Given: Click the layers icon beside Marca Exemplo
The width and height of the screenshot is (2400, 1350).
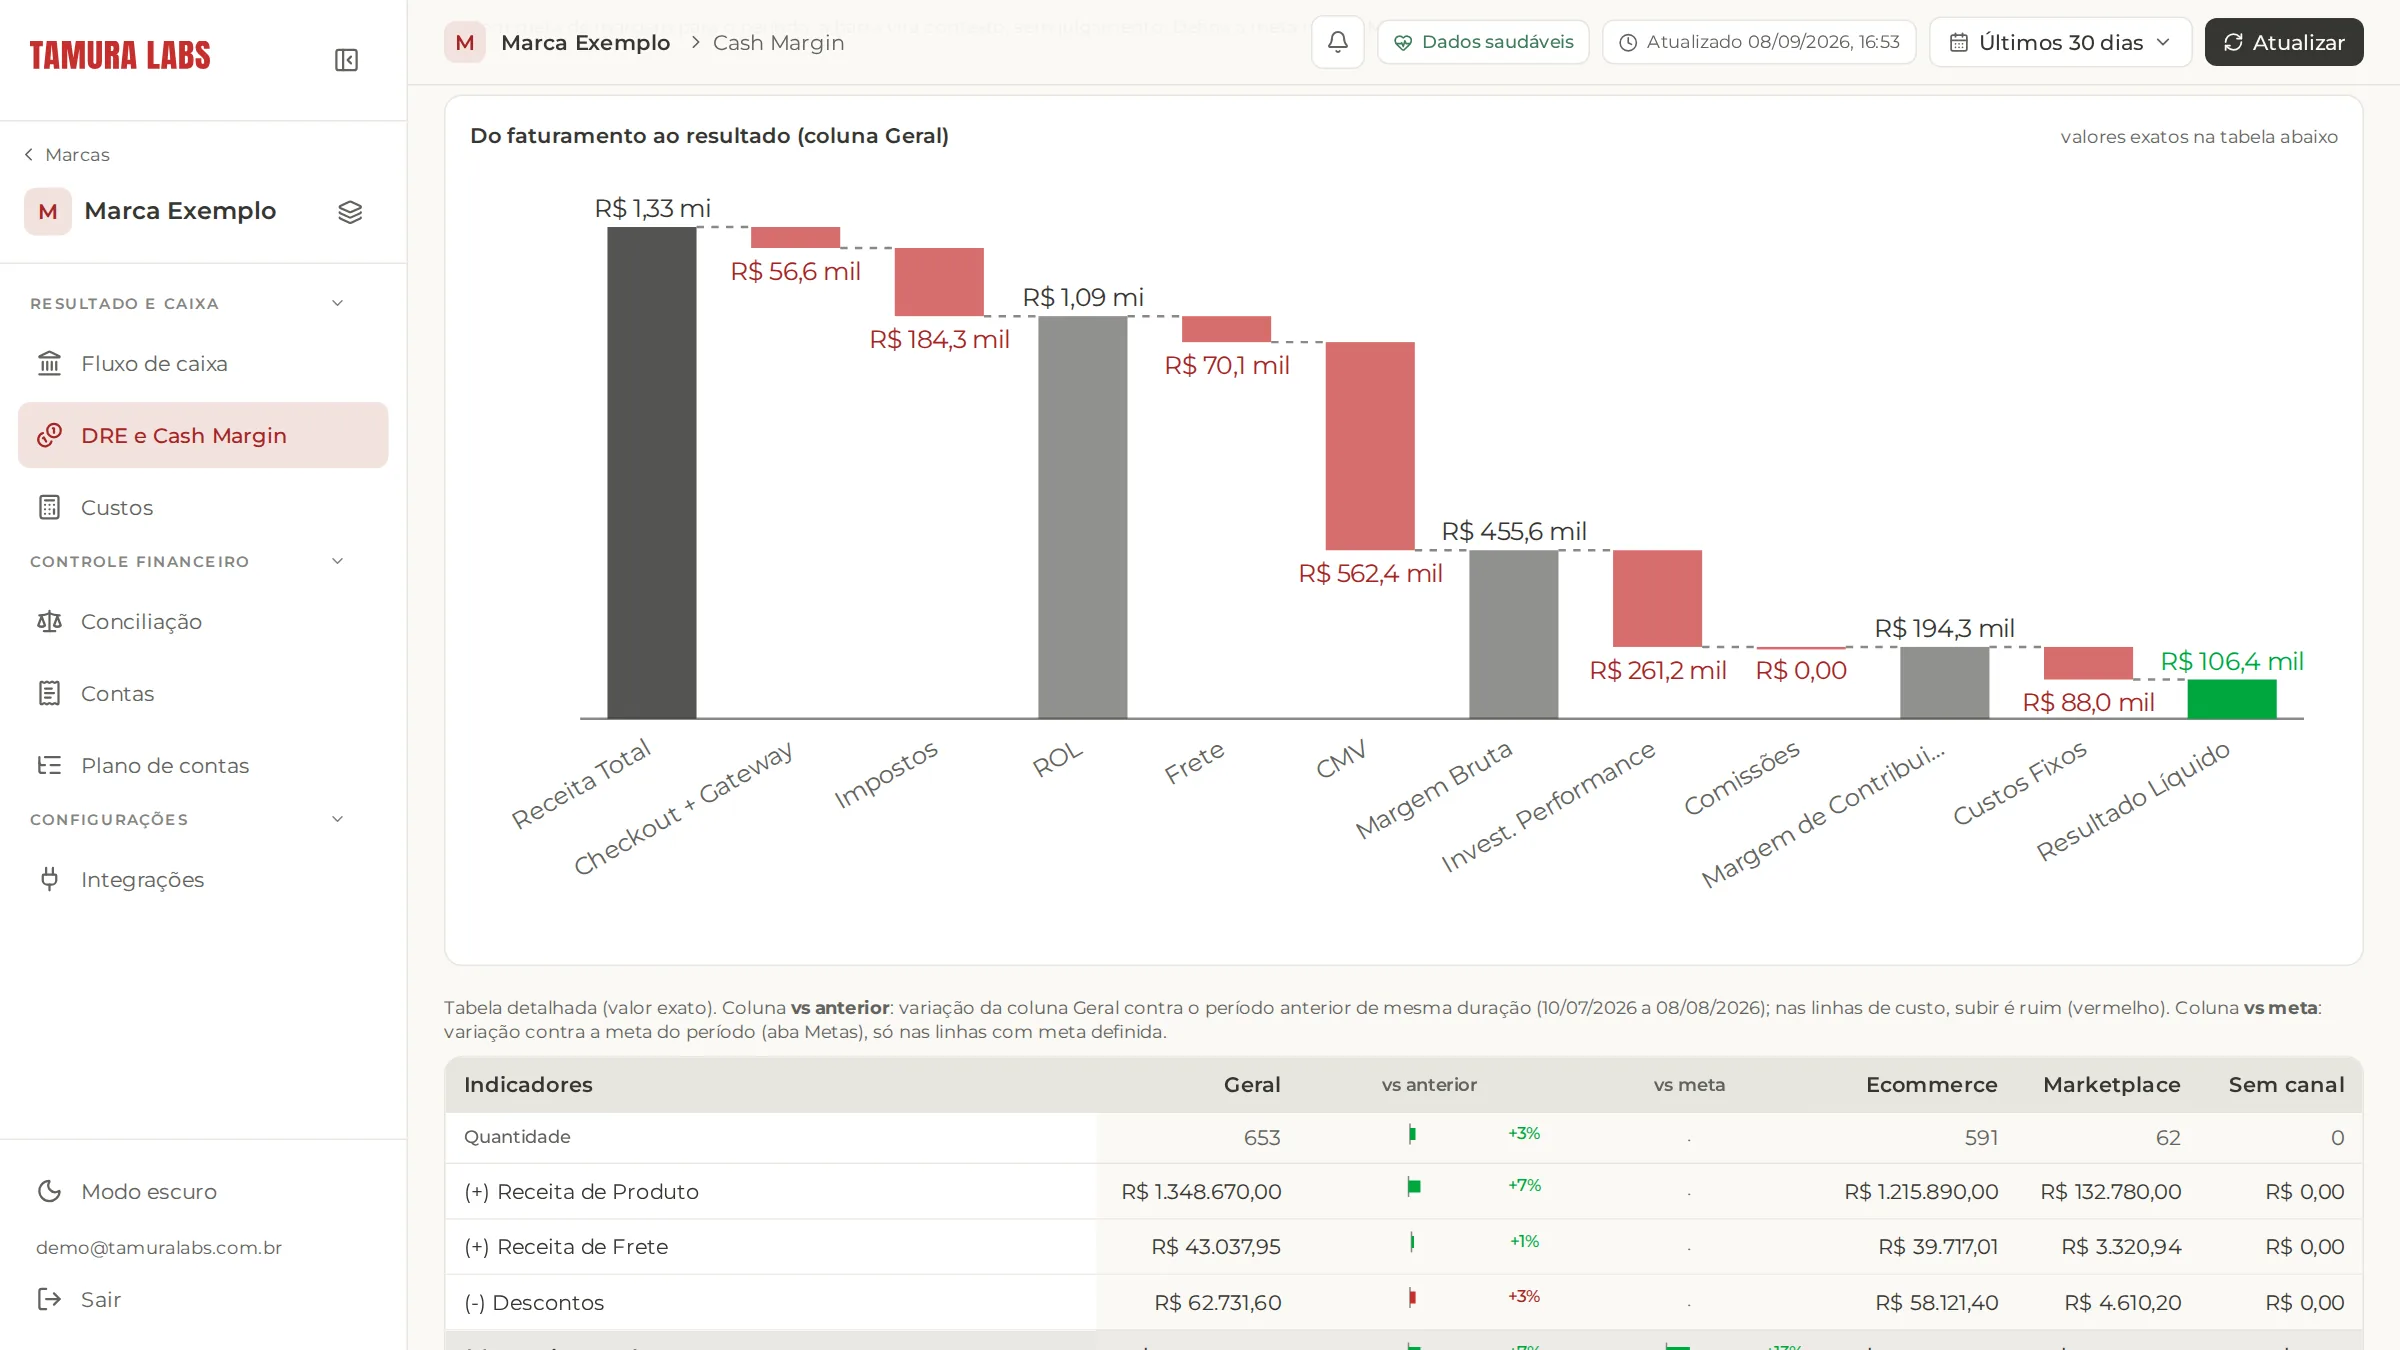Looking at the screenshot, I should pyautogui.click(x=350, y=212).
